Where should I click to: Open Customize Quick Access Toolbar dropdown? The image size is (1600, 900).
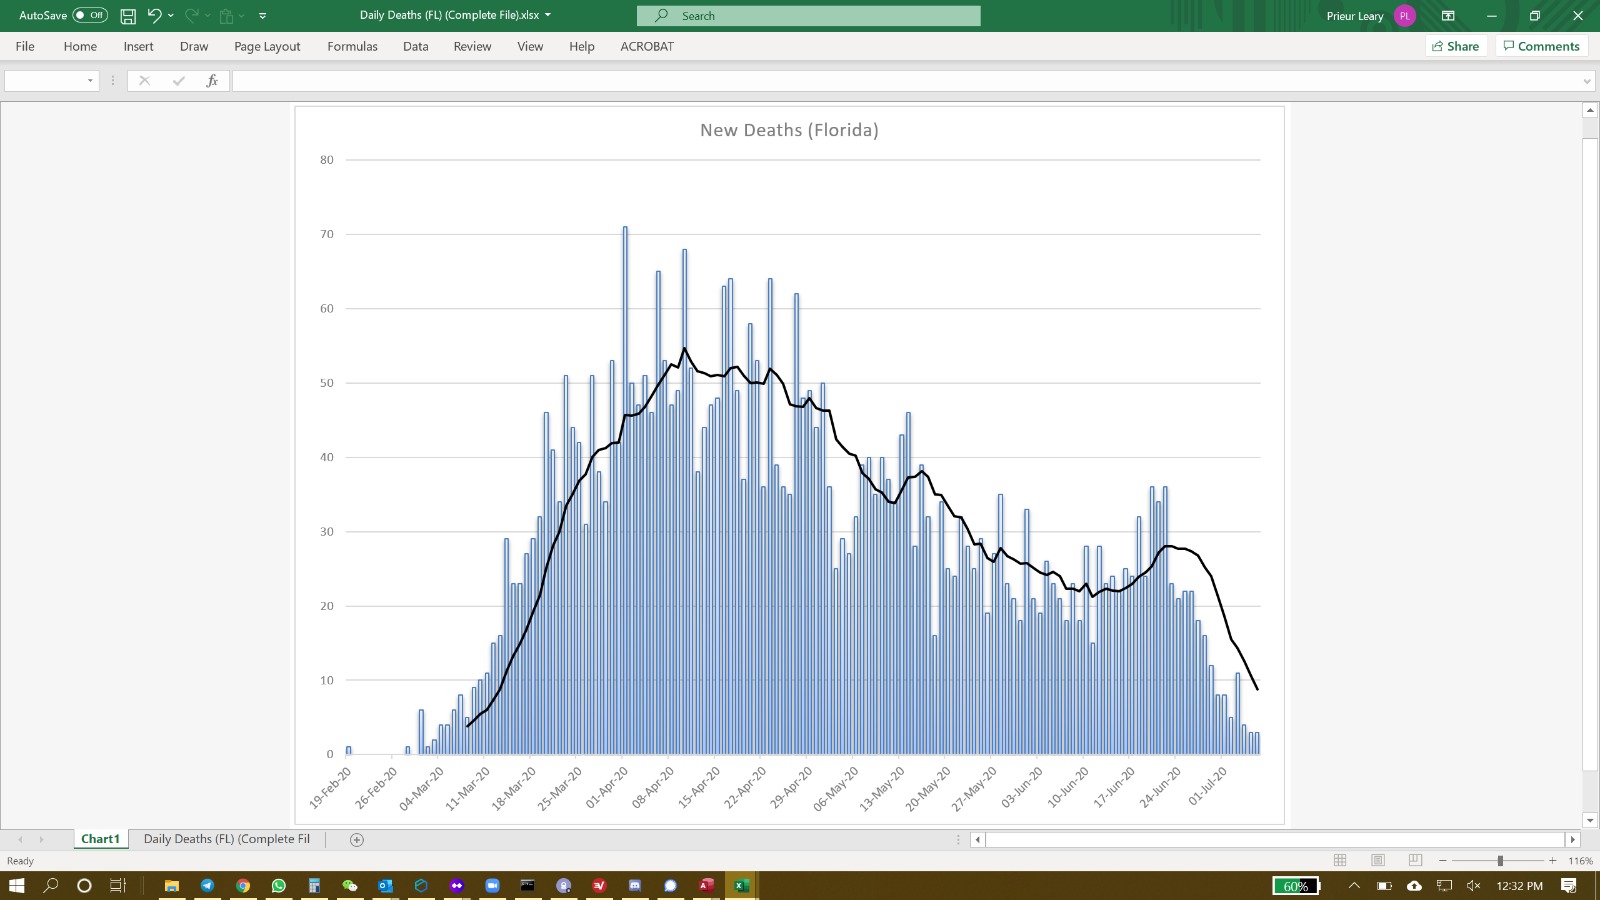[x=263, y=16]
